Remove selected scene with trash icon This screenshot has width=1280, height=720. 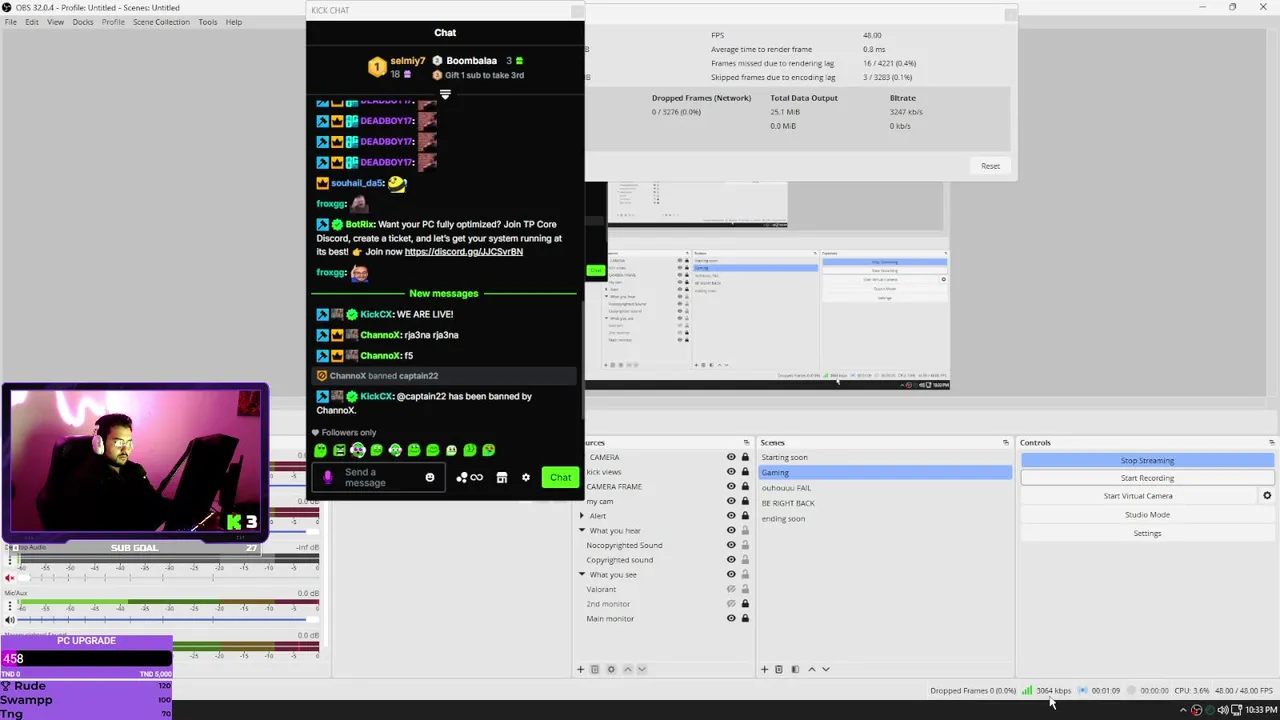pos(778,669)
